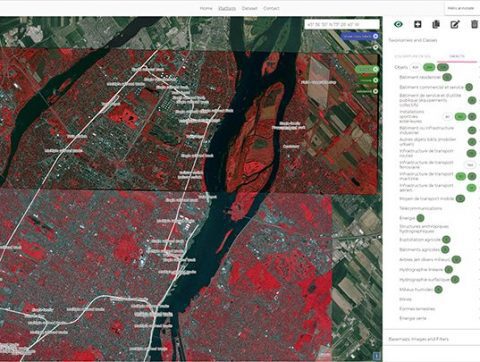Open the Platform nav item
Image resolution: width=480 pixels, height=362 pixels.
227,8
